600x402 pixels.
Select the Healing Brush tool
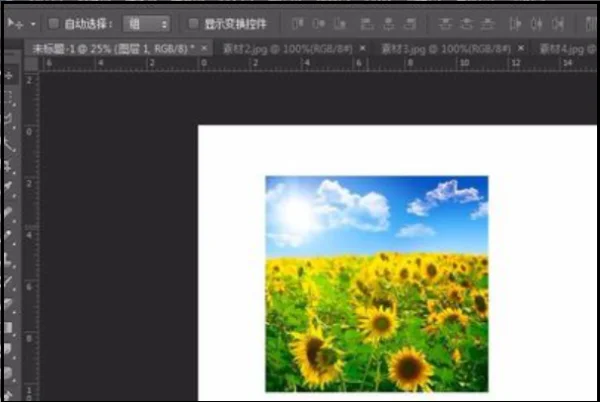tap(9, 212)
